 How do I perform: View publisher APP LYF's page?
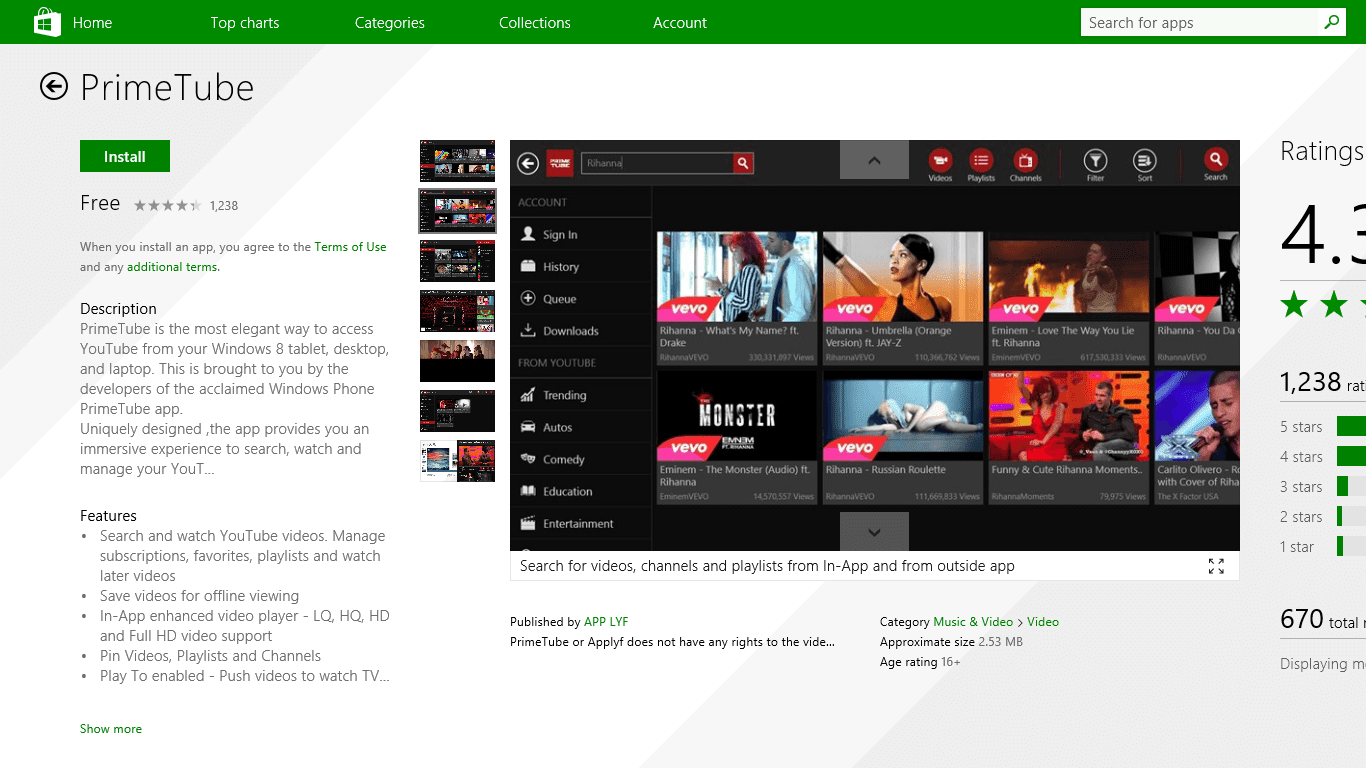coord(606,622)
